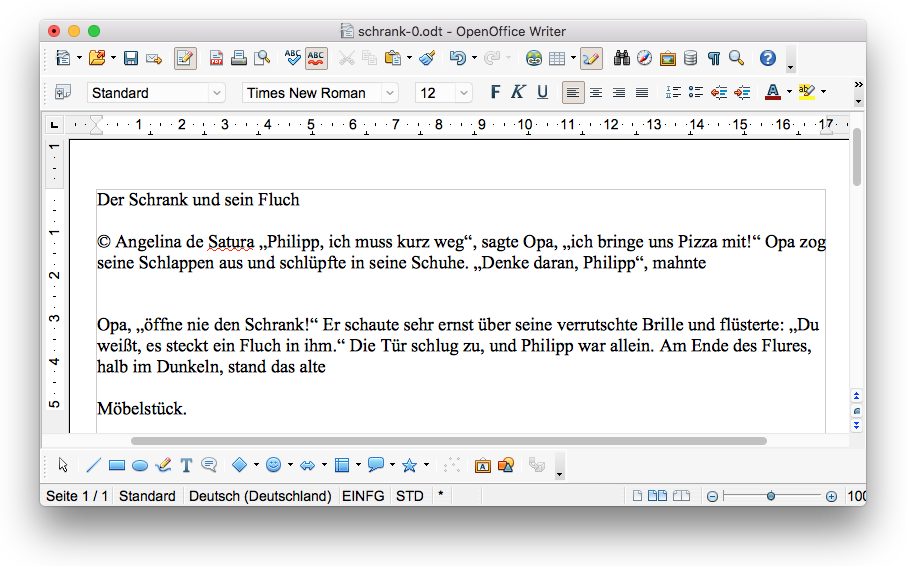This screenshot has height=566, width=906.
Task: Open Styles and Formatting window
Action: (x=62, y=92)
